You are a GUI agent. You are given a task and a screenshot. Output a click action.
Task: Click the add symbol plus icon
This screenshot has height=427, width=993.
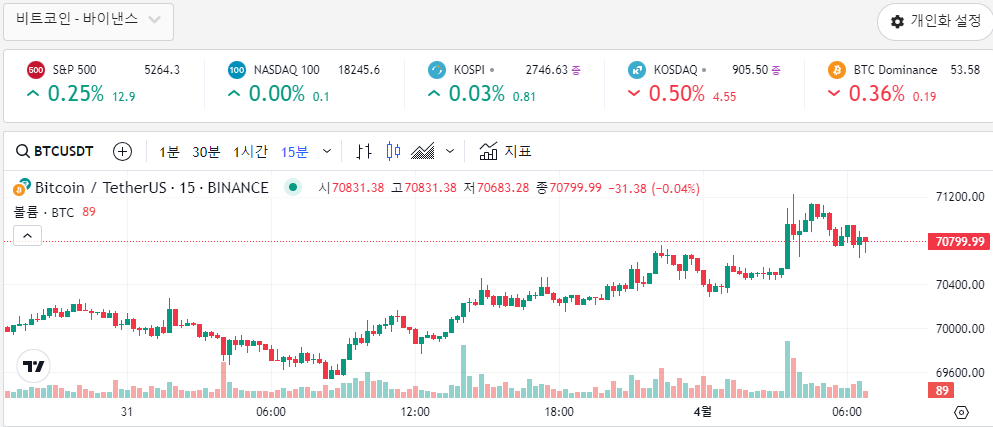(x=122, y=152)
